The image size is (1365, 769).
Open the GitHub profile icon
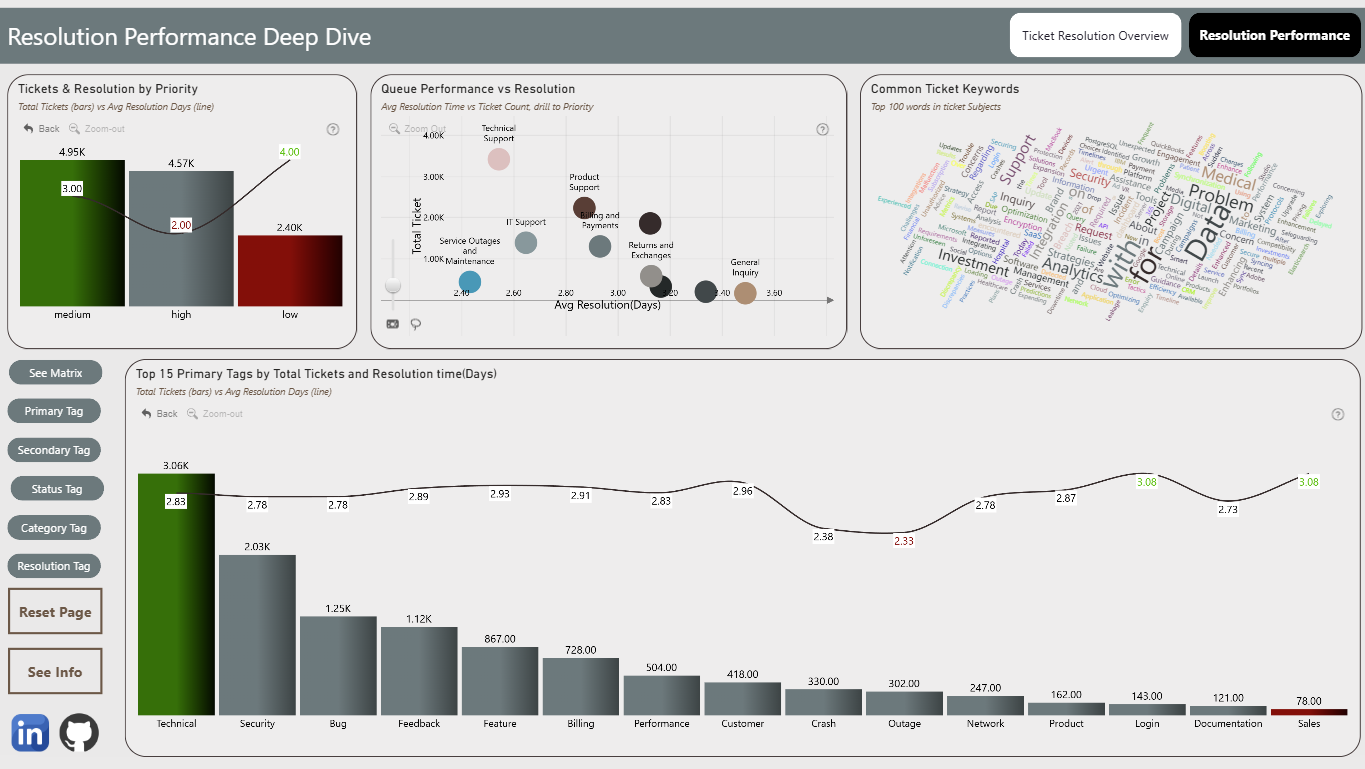(80, 733)
